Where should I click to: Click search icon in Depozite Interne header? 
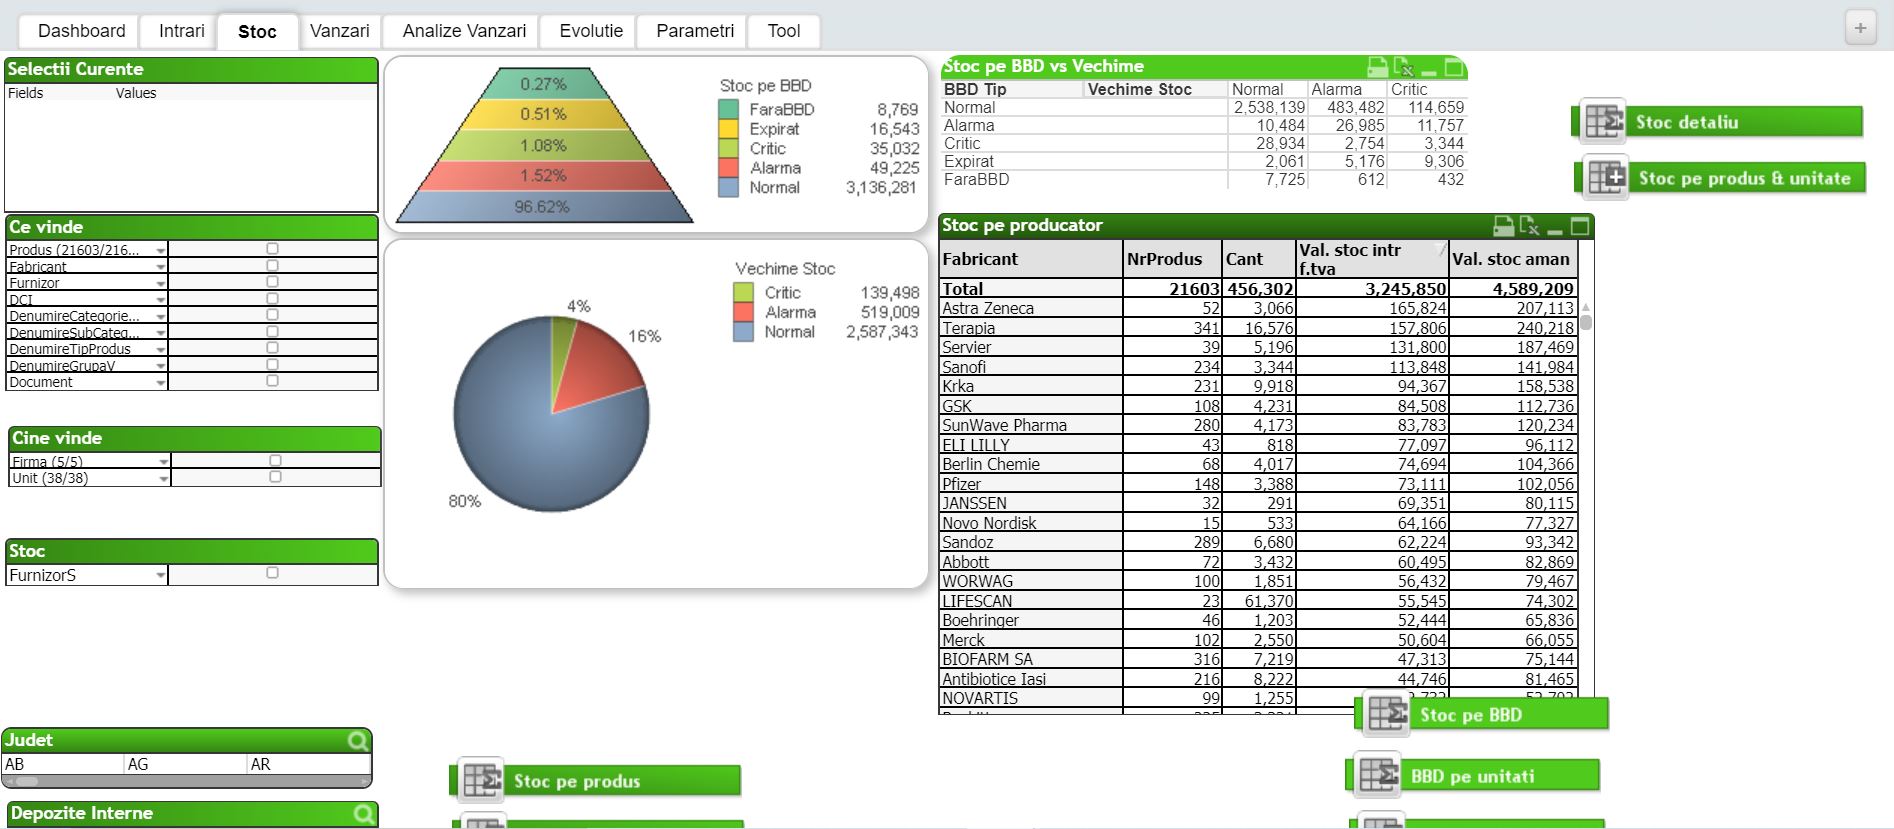click(363, 814)
